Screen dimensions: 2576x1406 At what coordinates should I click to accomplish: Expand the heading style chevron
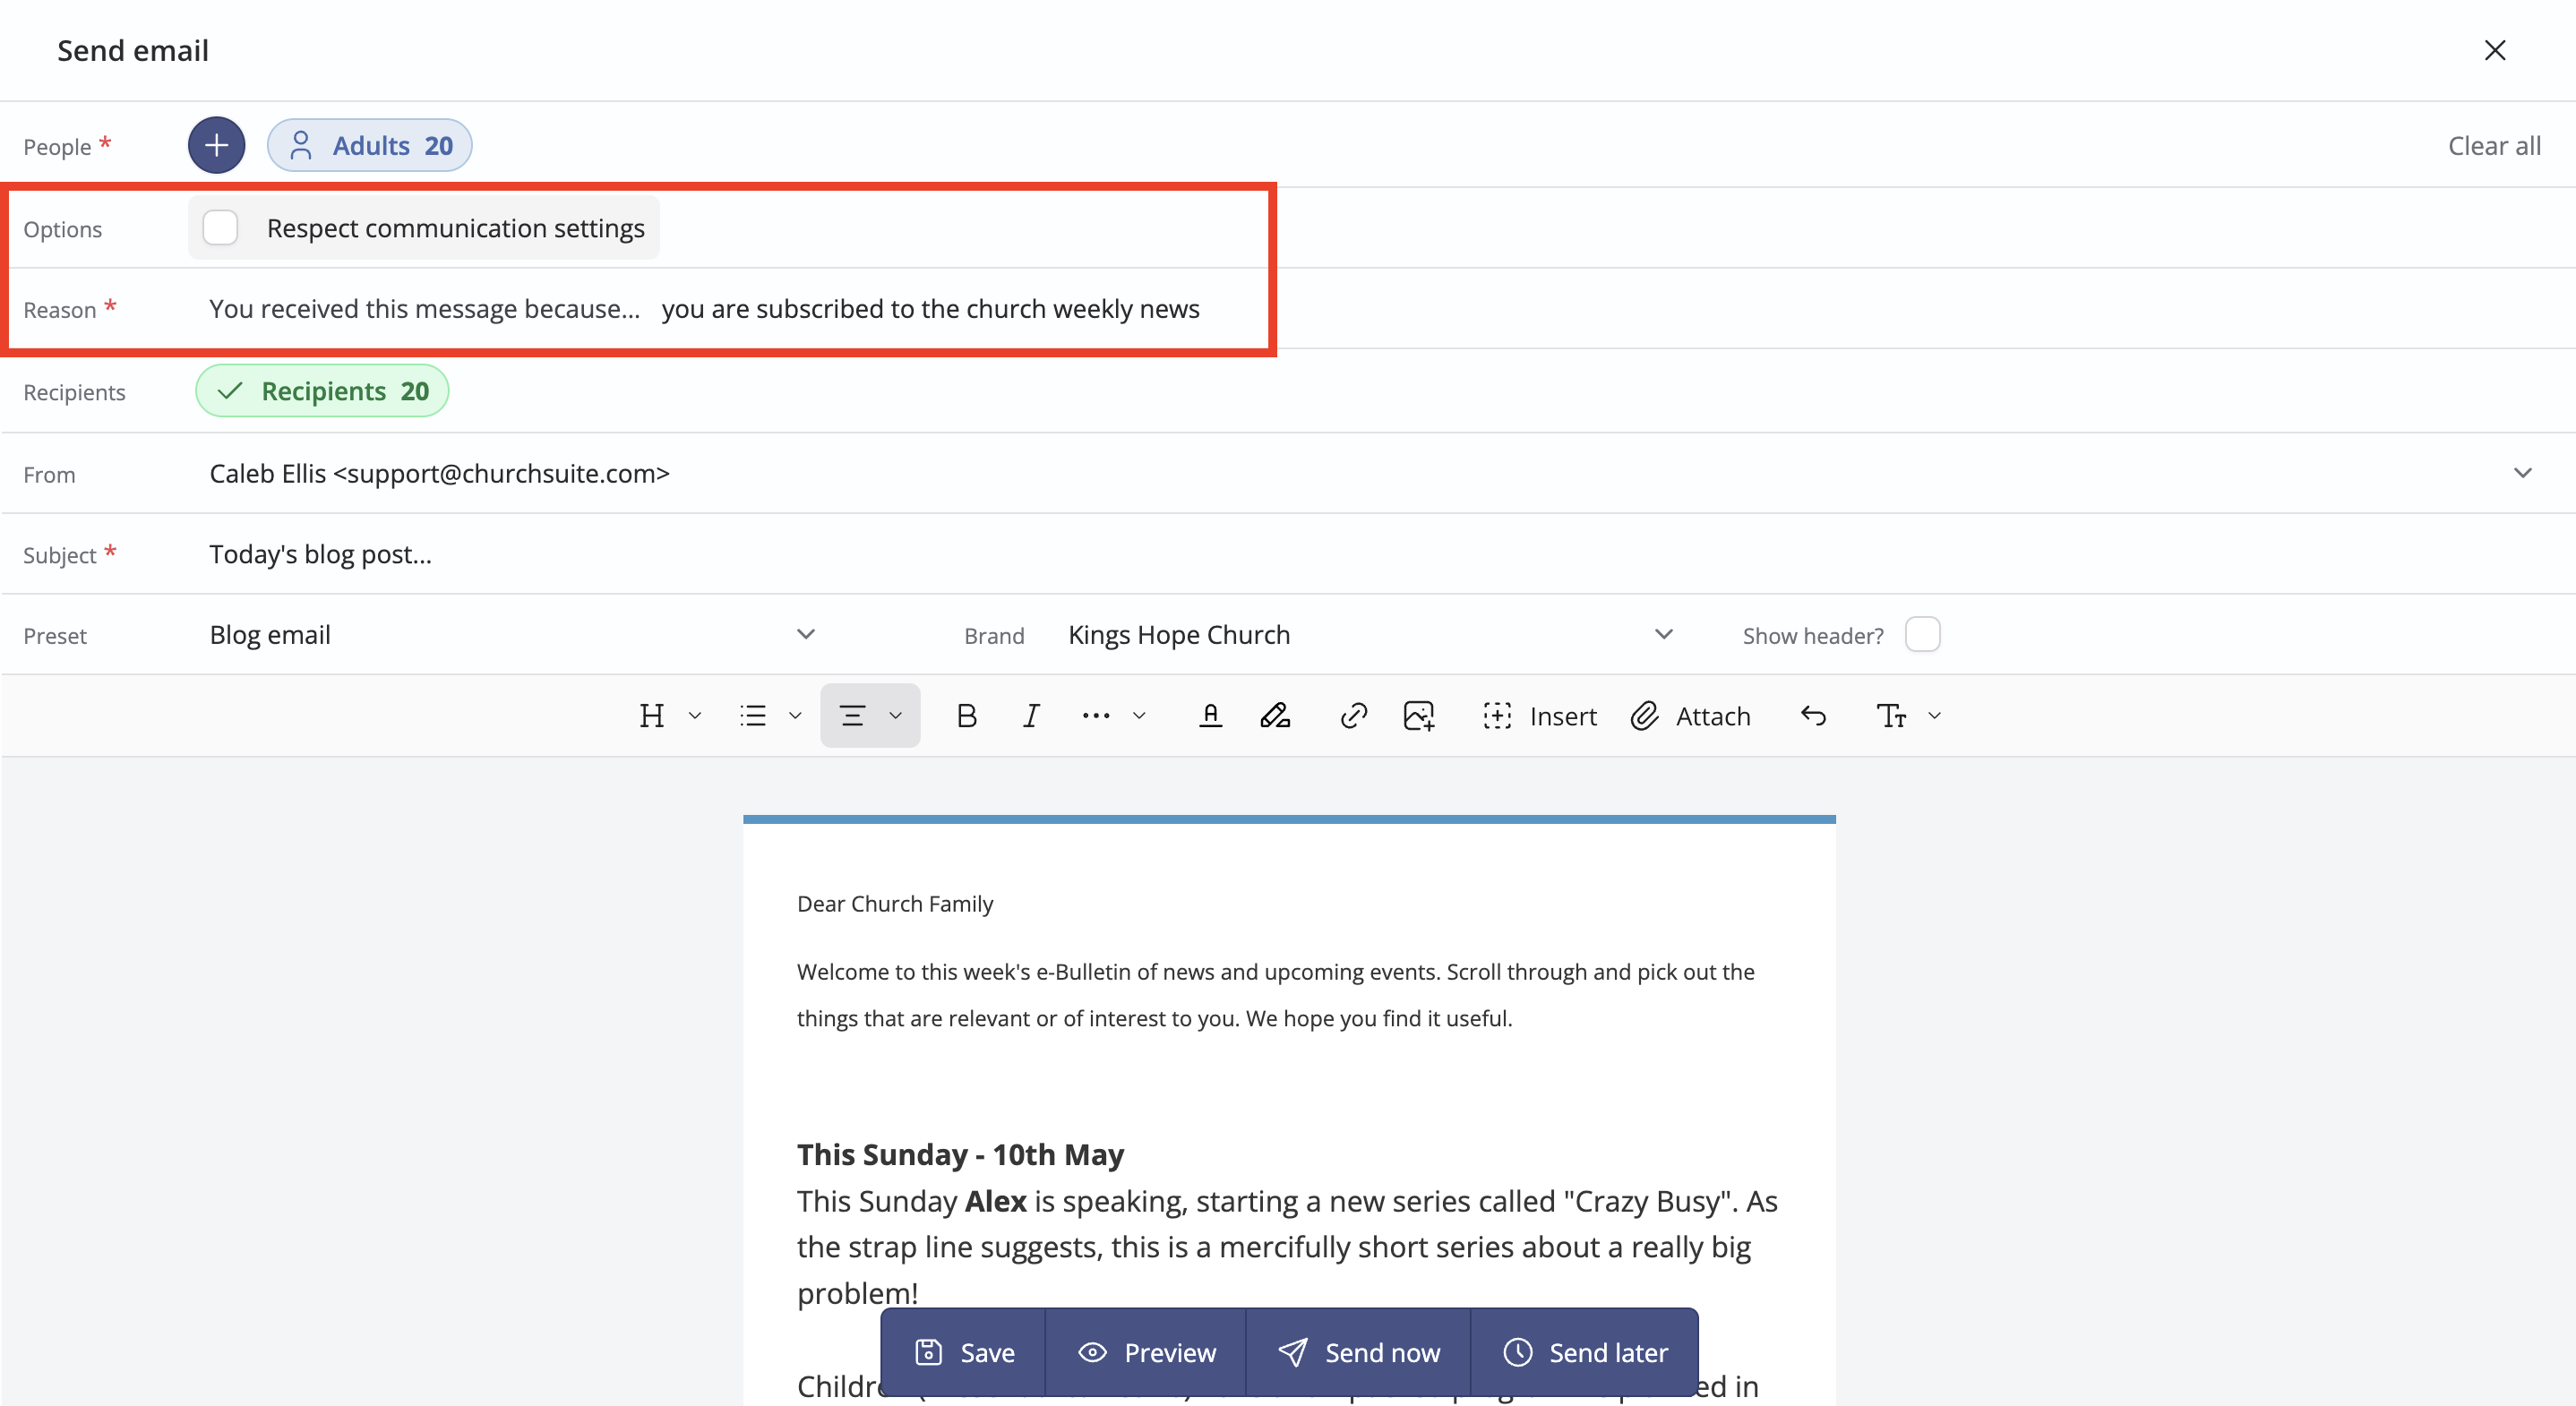point(695,716)
